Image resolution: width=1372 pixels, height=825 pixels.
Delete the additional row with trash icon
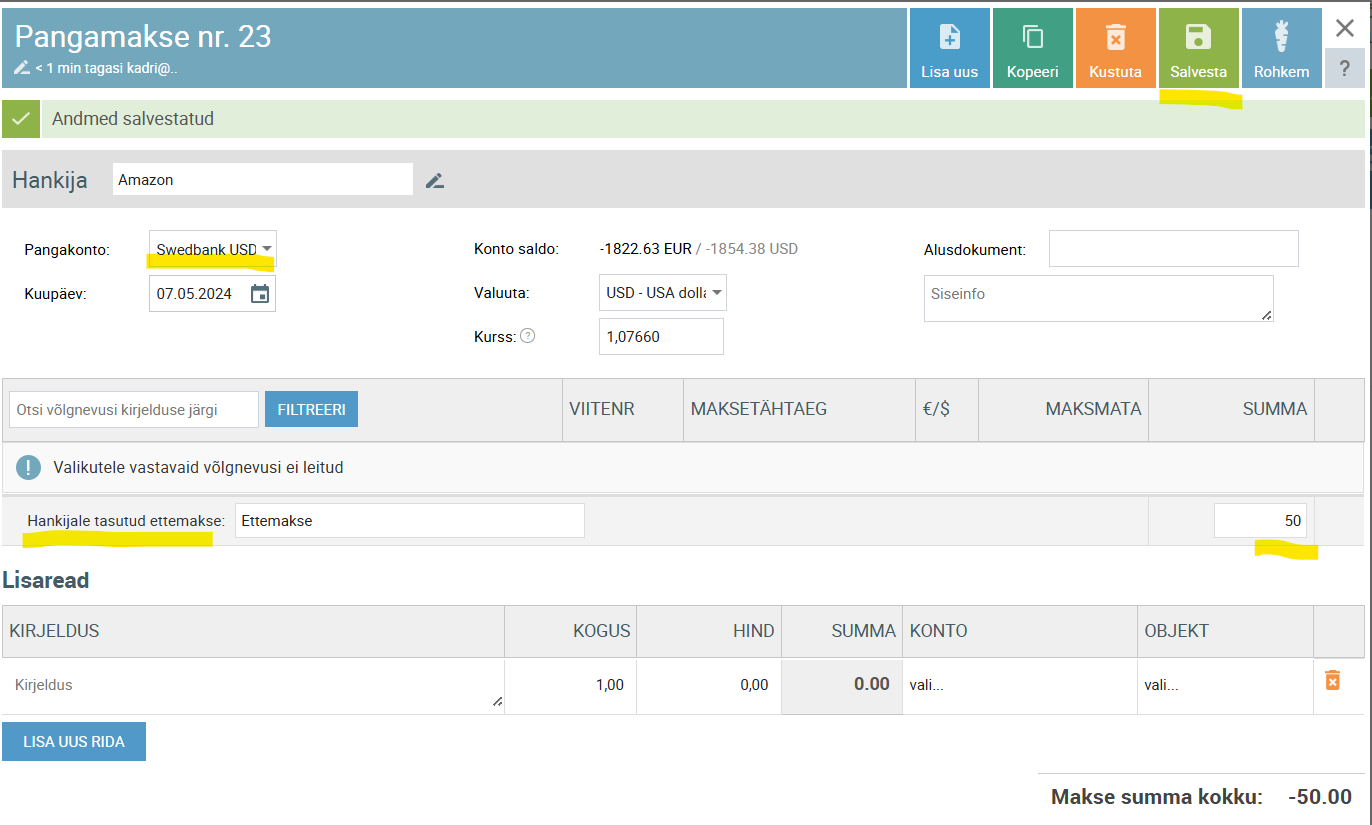(1332, 681)
